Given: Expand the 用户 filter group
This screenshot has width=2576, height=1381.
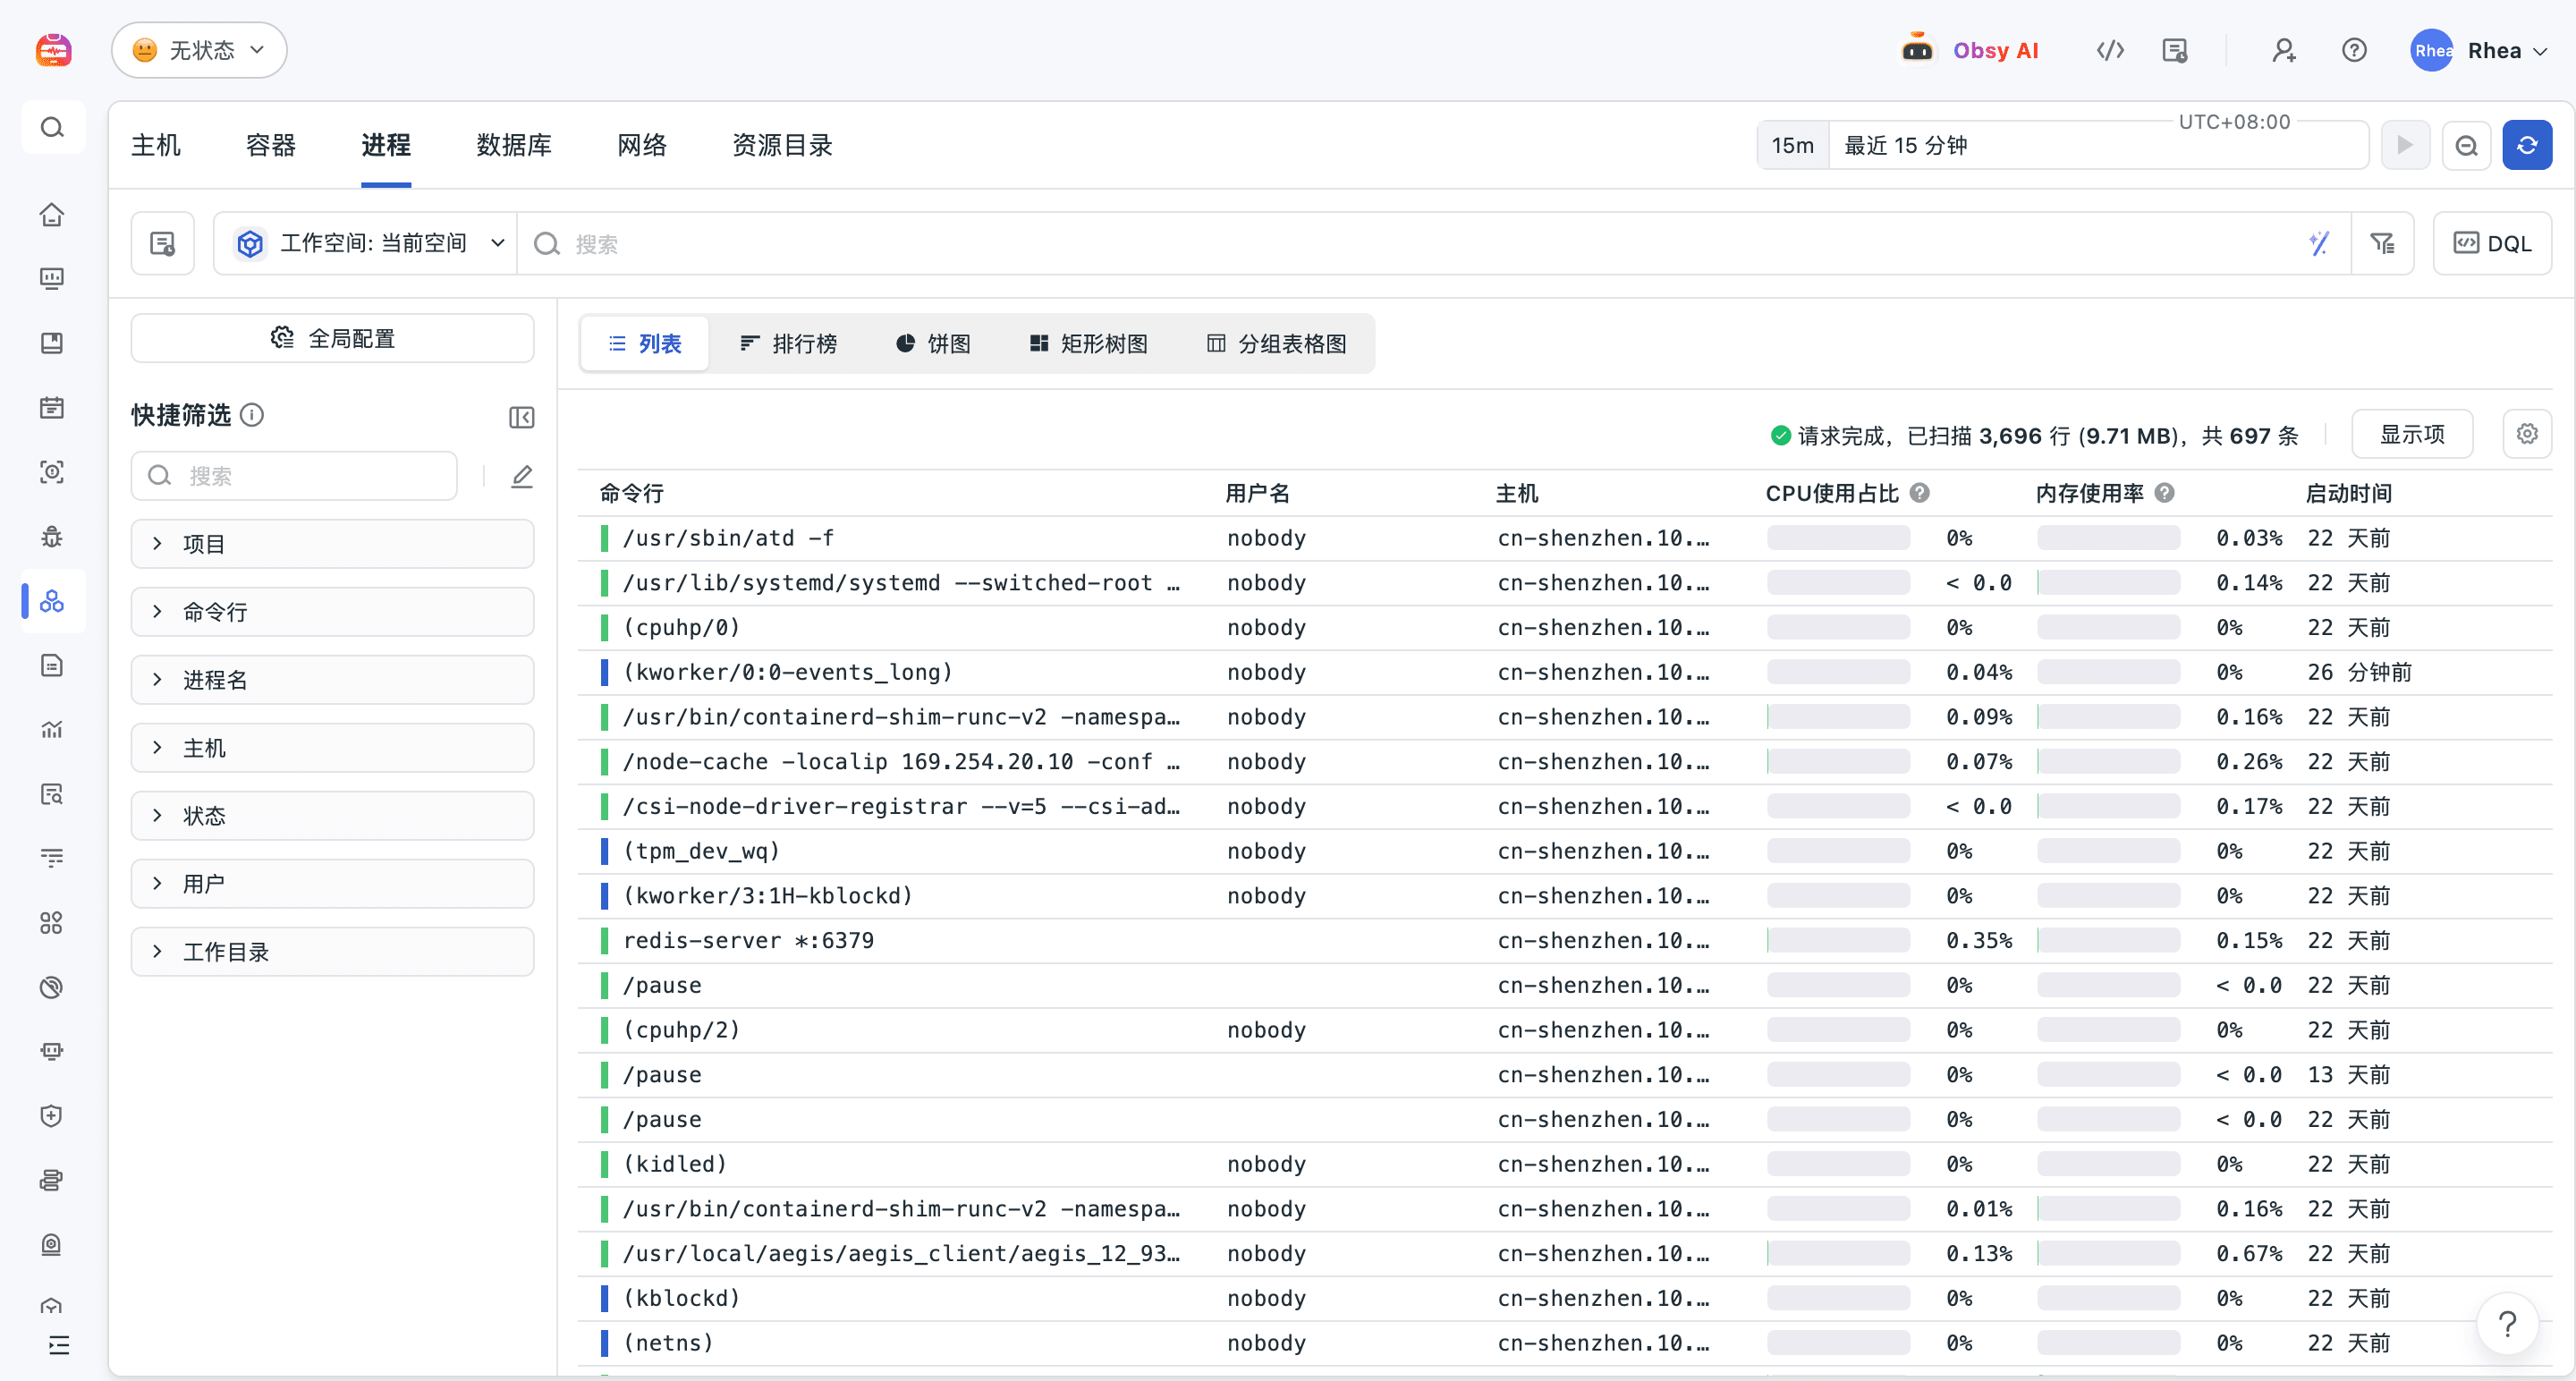Looking at the screenshot, I should [333, 884].
